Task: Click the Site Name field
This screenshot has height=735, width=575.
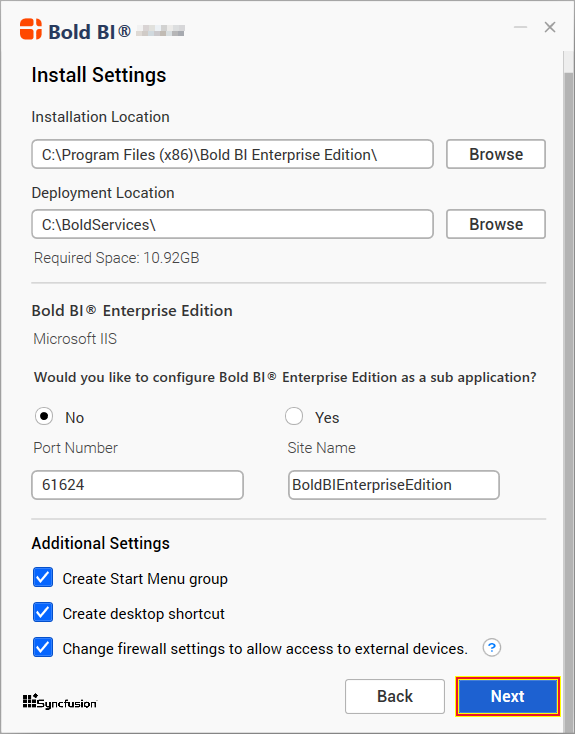Action: 394,485
